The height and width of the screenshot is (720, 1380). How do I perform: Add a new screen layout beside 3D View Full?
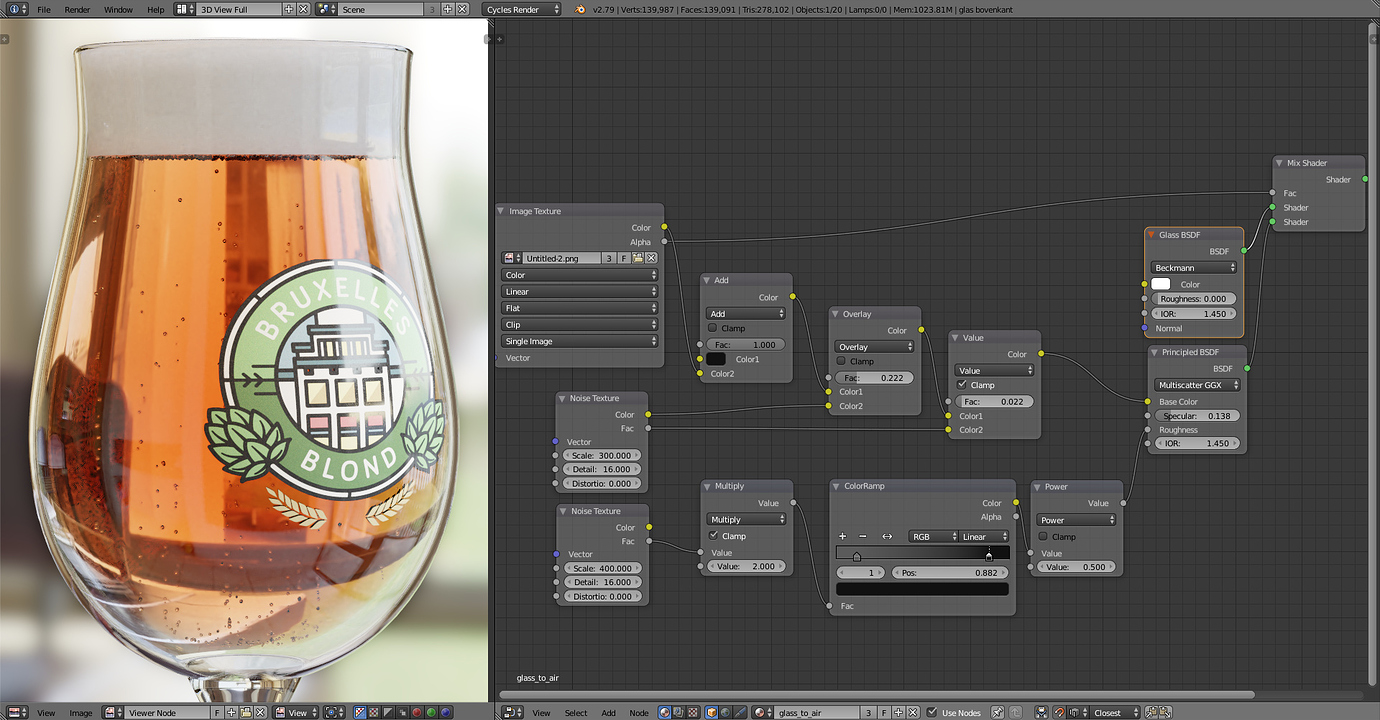289,9
